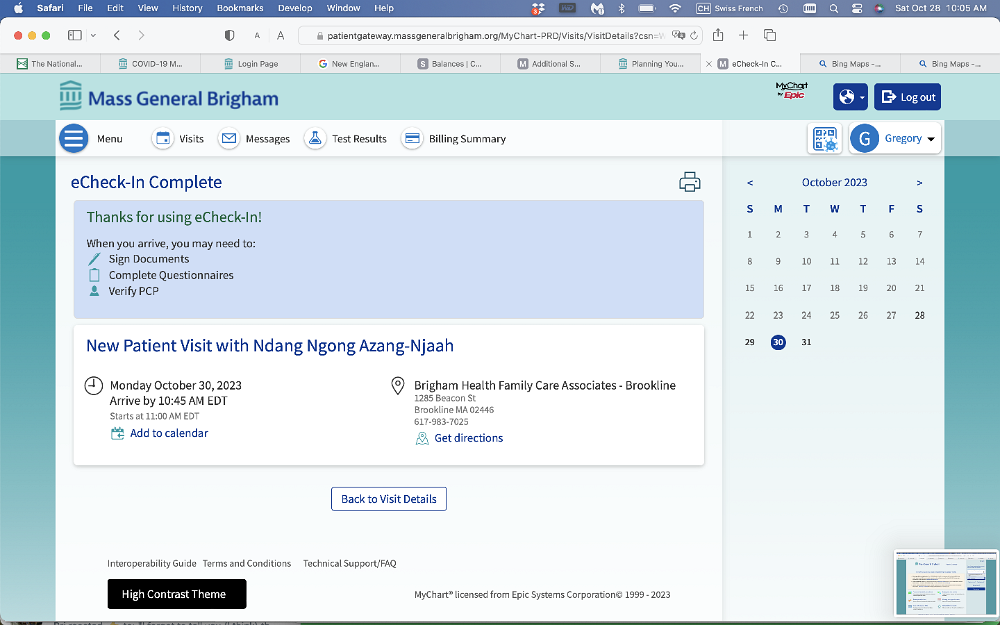The width and height of the screenshot is (1000, 625).
Task: Expand the Gregory account dropdown
Action: pos(895,139)
